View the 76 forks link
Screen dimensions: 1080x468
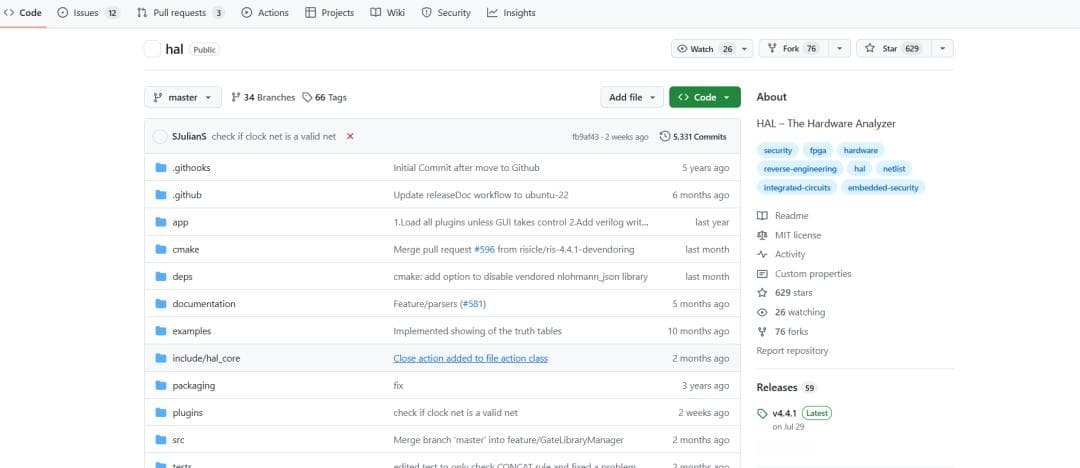click(783, 332)
